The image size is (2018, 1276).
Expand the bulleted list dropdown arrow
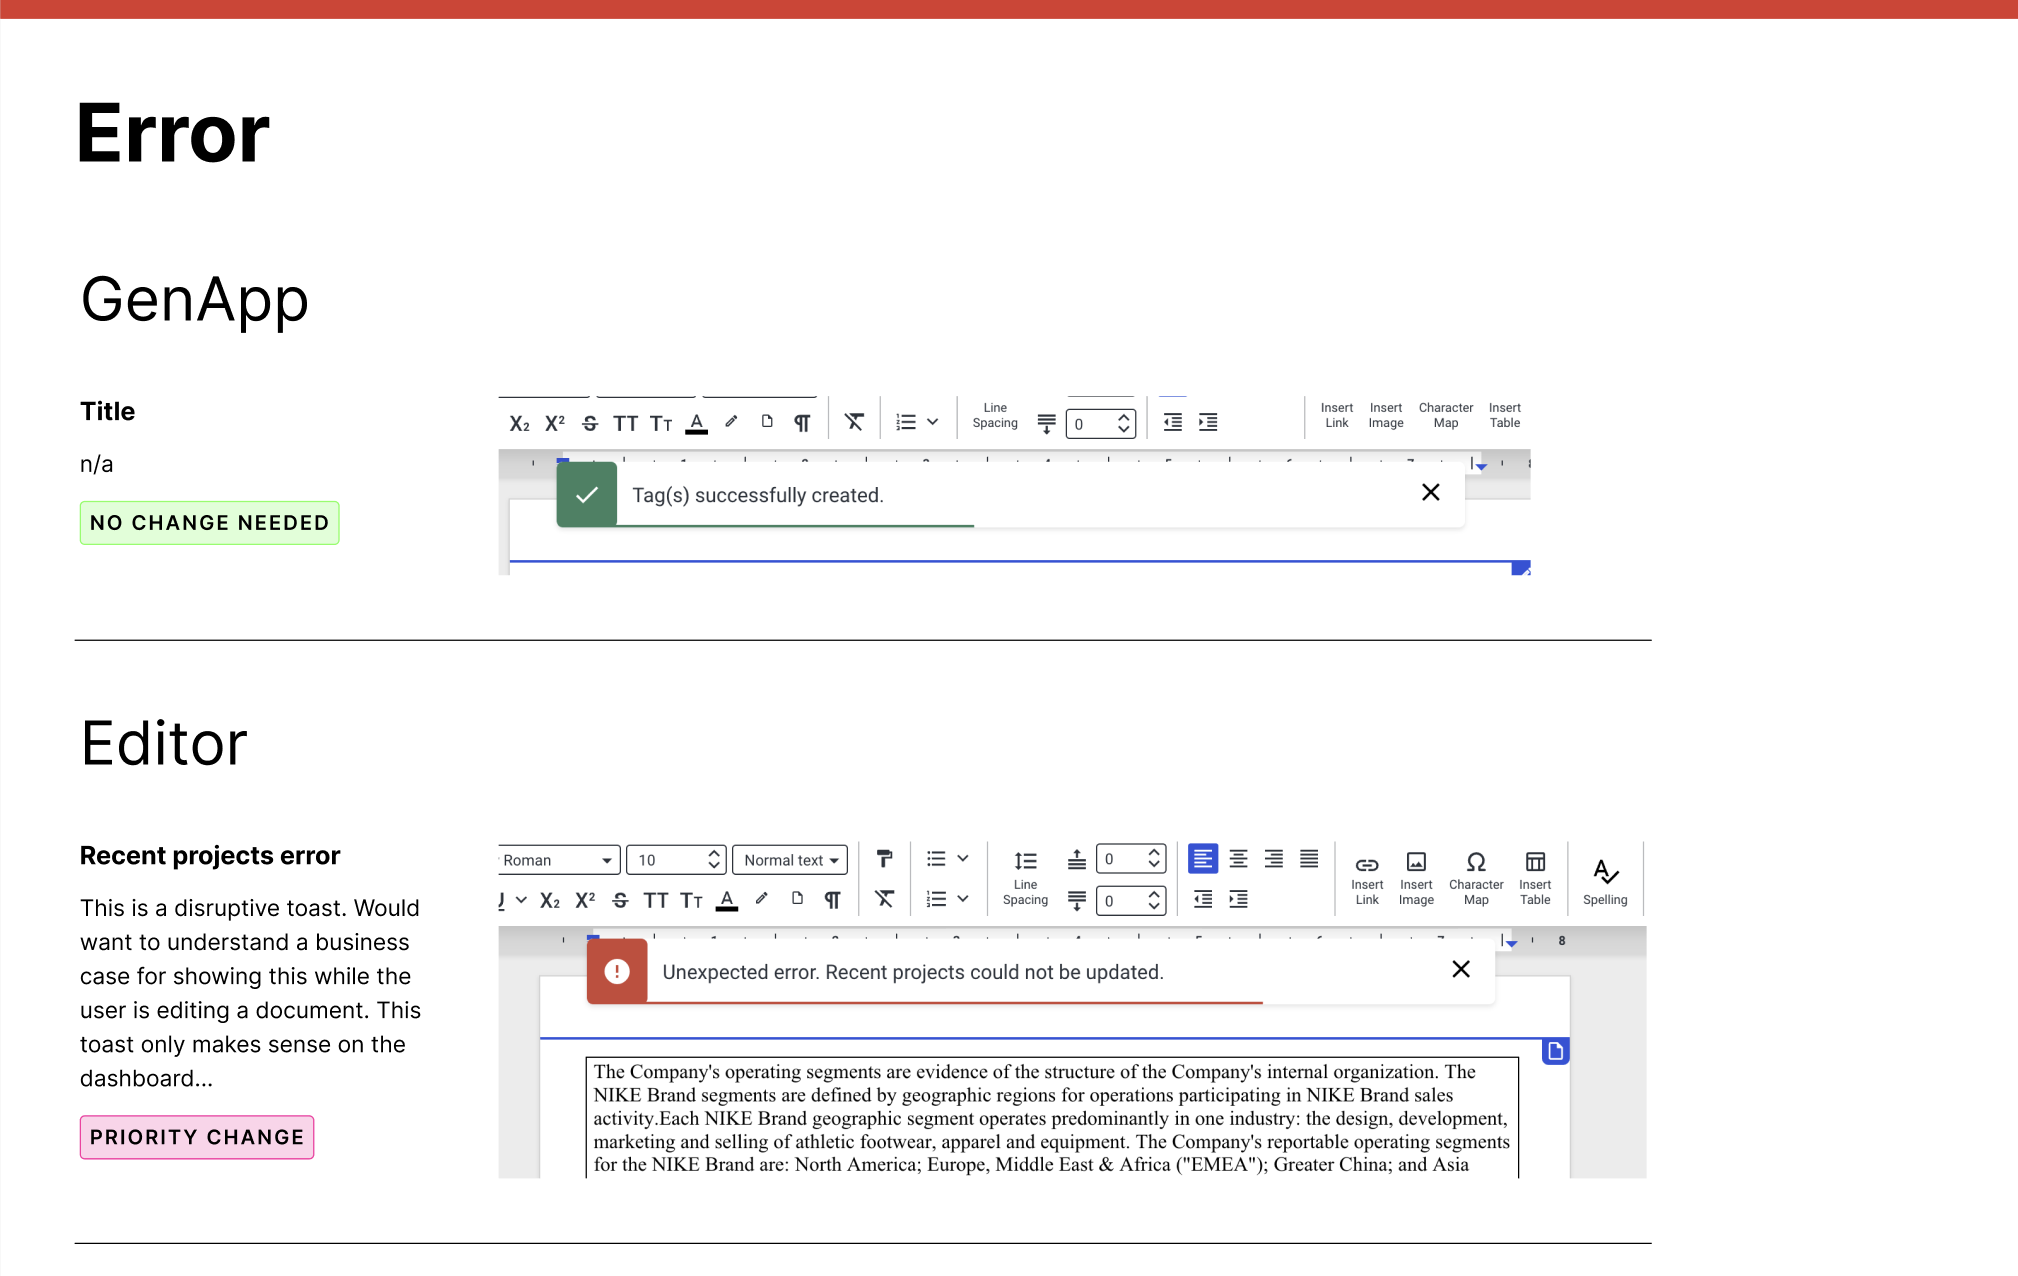point(963,859)
